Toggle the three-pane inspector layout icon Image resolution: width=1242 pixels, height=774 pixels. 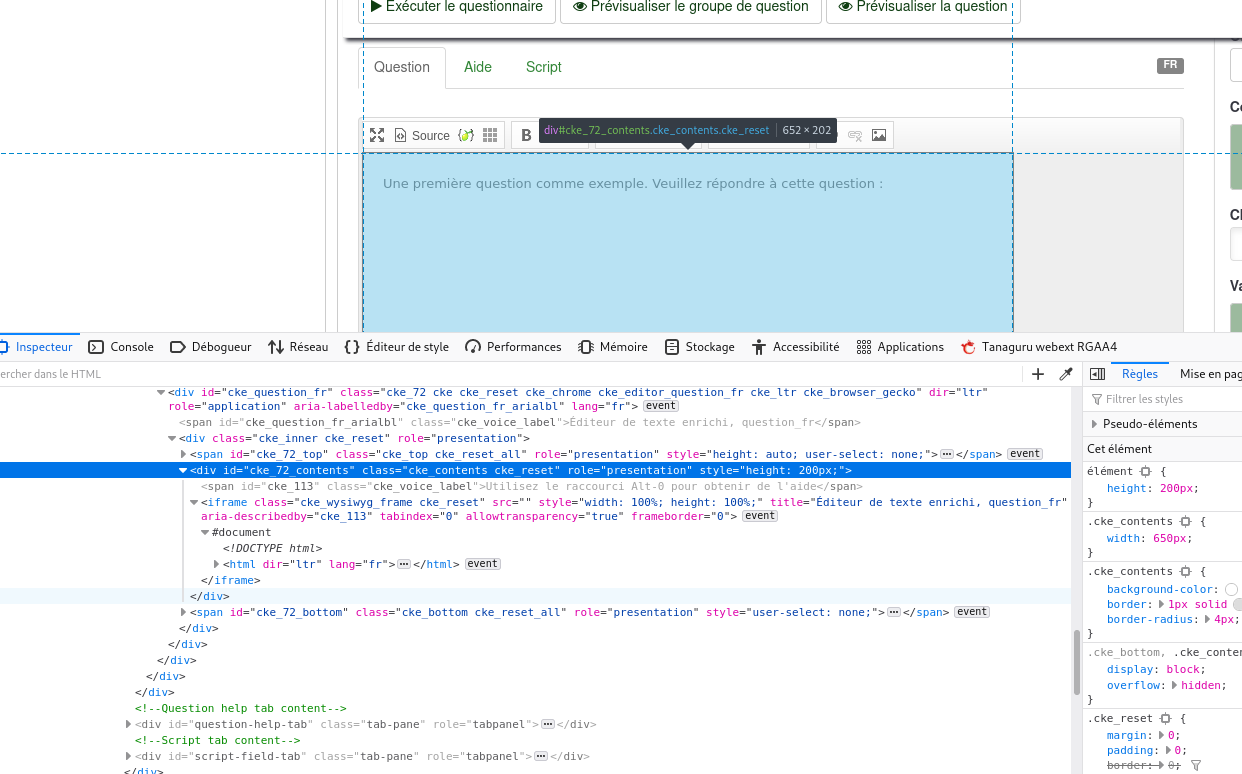1097,374
